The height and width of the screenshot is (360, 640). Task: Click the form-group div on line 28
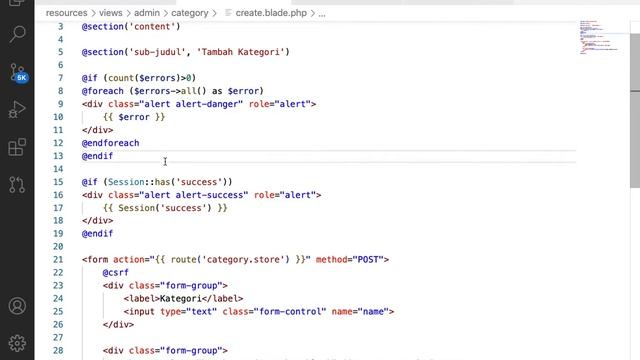click(x=165, y=350)
